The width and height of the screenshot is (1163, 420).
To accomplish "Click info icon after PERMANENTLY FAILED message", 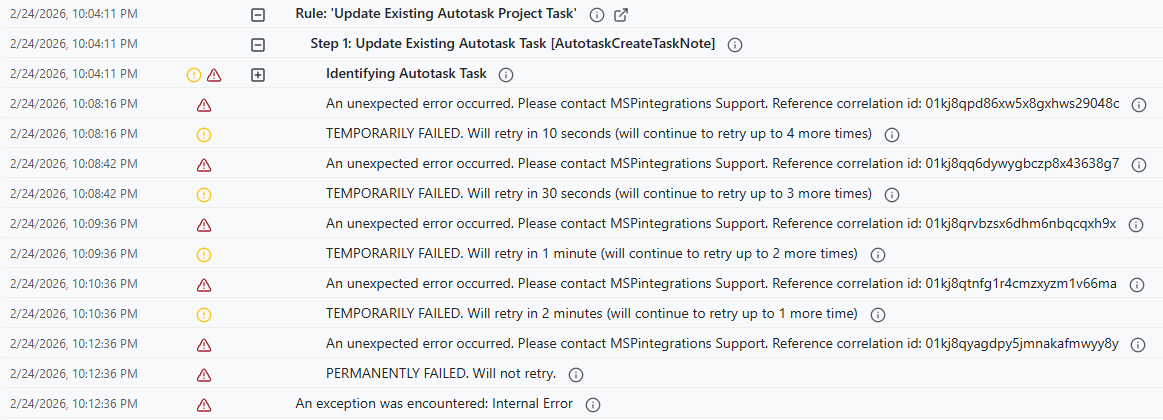I will tap(576, 375).
